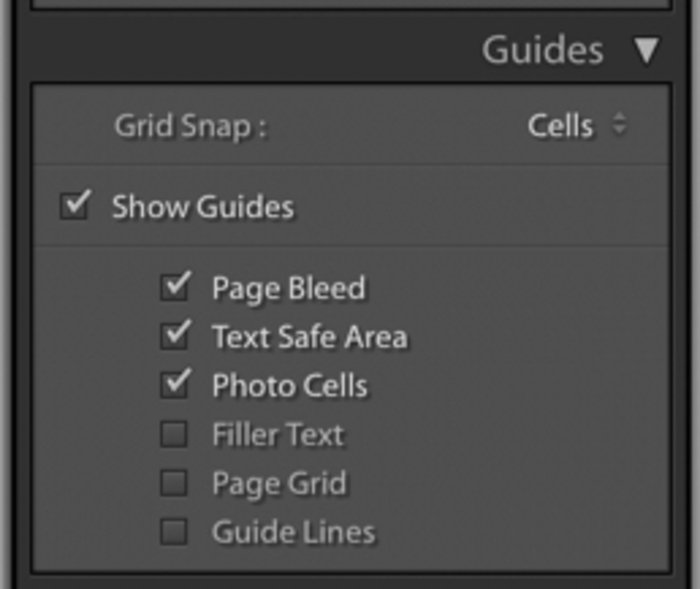Click the Filler Text label

click(277, 434)
